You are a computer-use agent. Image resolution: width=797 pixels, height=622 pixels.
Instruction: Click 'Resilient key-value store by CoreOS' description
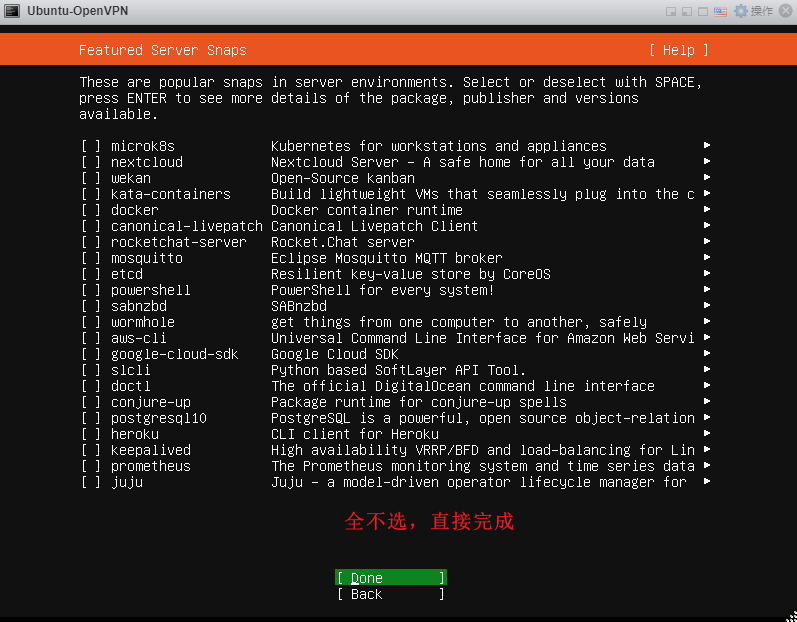pos(411,274)
